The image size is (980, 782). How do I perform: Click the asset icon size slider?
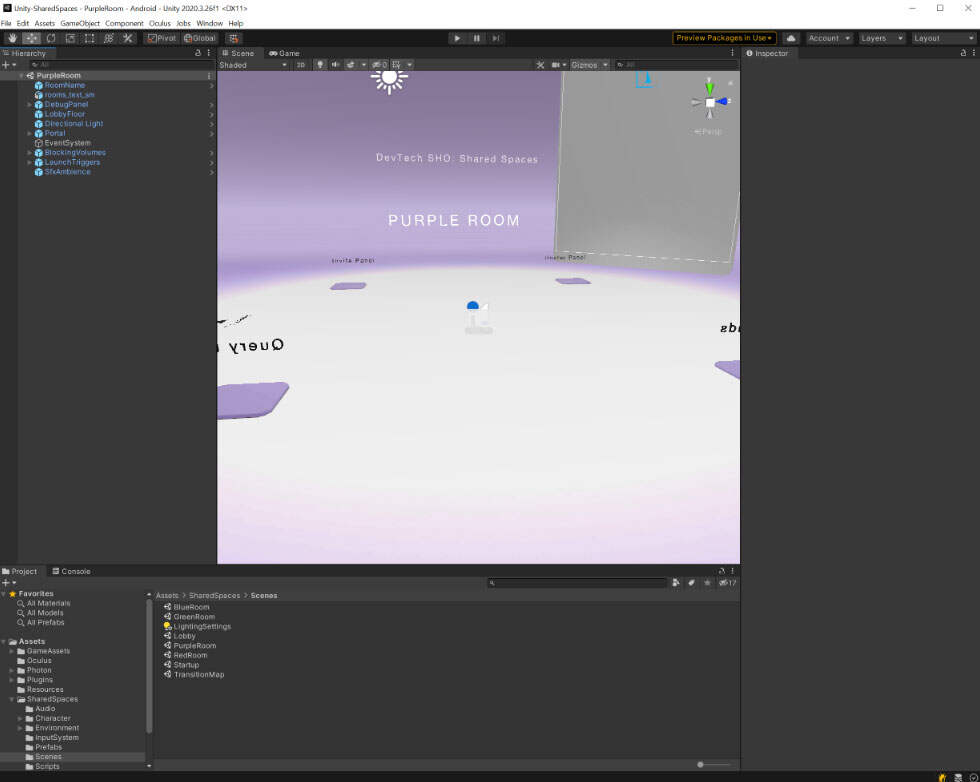[x=700, y=765]
